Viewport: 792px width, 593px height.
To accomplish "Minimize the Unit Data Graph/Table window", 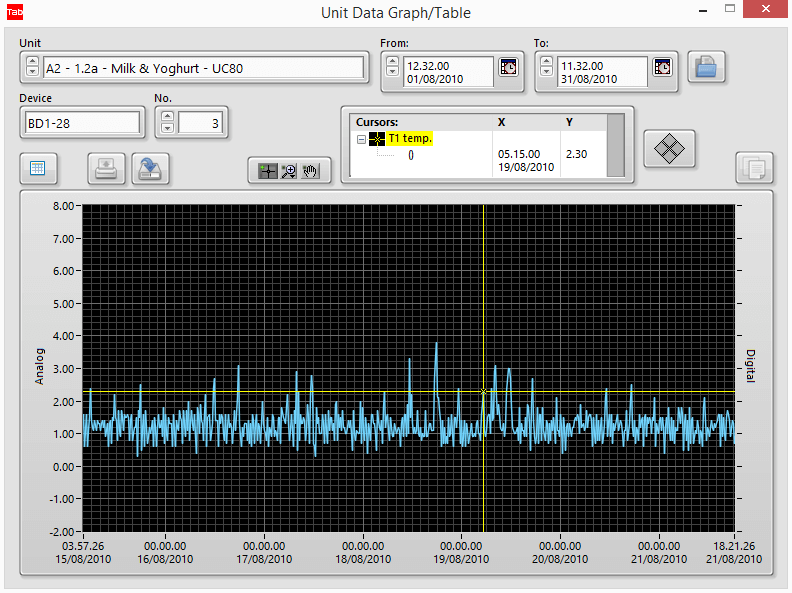I will (703, 10).
